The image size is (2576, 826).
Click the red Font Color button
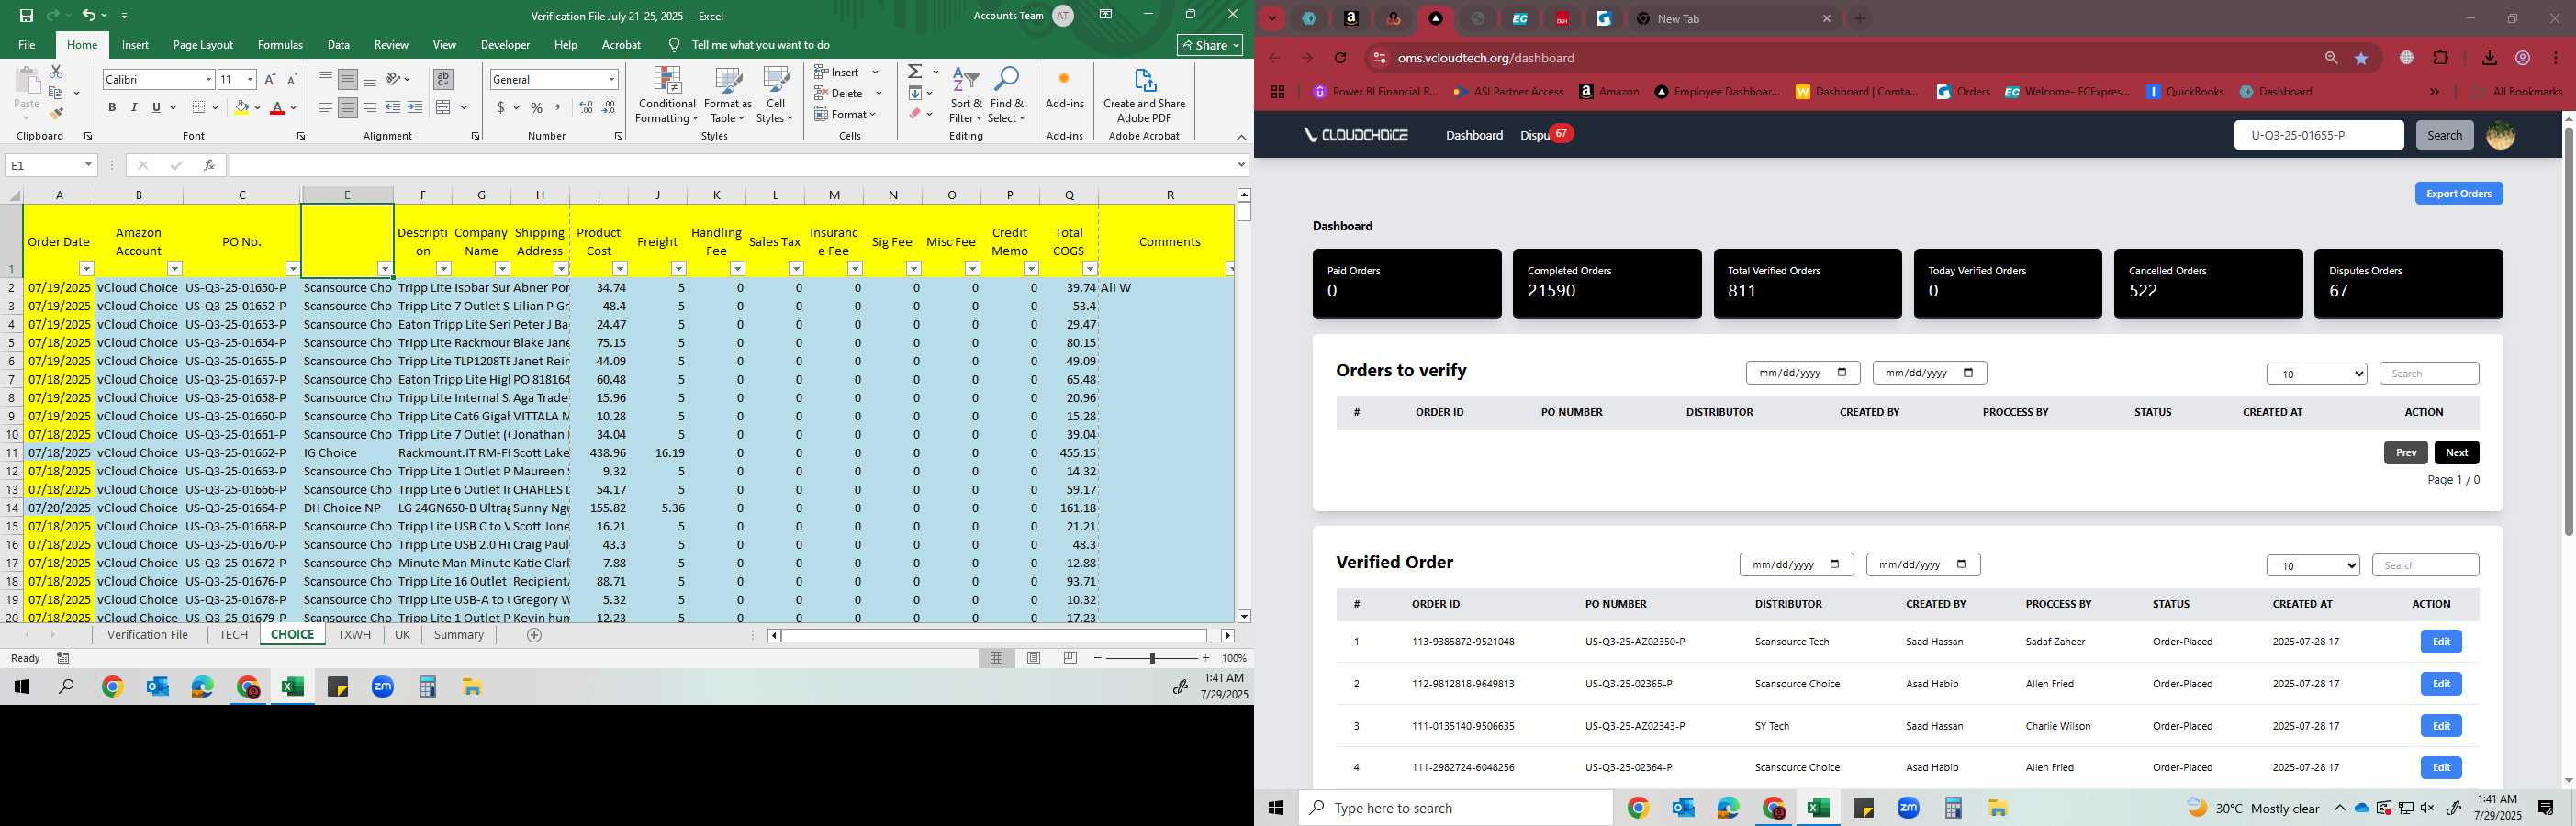[x=277, y=107]
